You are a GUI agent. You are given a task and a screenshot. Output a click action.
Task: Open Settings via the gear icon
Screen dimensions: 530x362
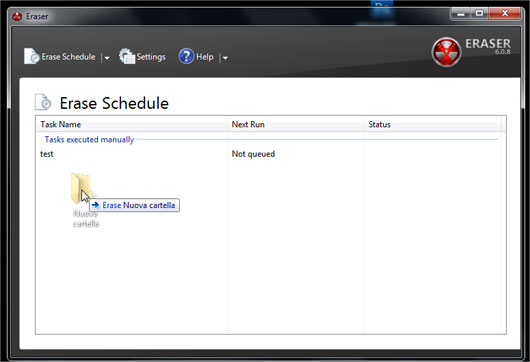pos(127,56)
